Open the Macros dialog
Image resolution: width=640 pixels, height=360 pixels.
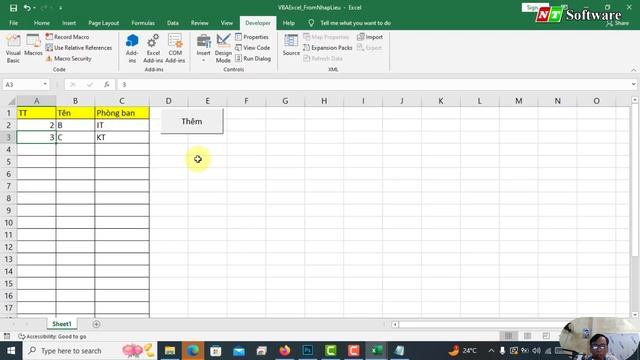33,45
